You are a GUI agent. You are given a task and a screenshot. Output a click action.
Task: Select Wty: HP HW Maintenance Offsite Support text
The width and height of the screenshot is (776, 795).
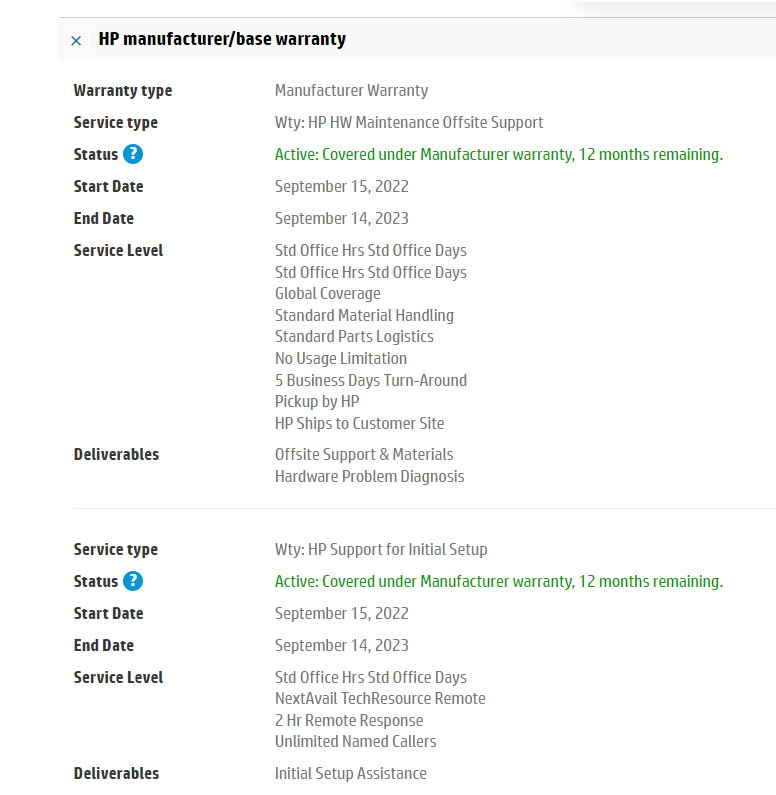[409, 122]
